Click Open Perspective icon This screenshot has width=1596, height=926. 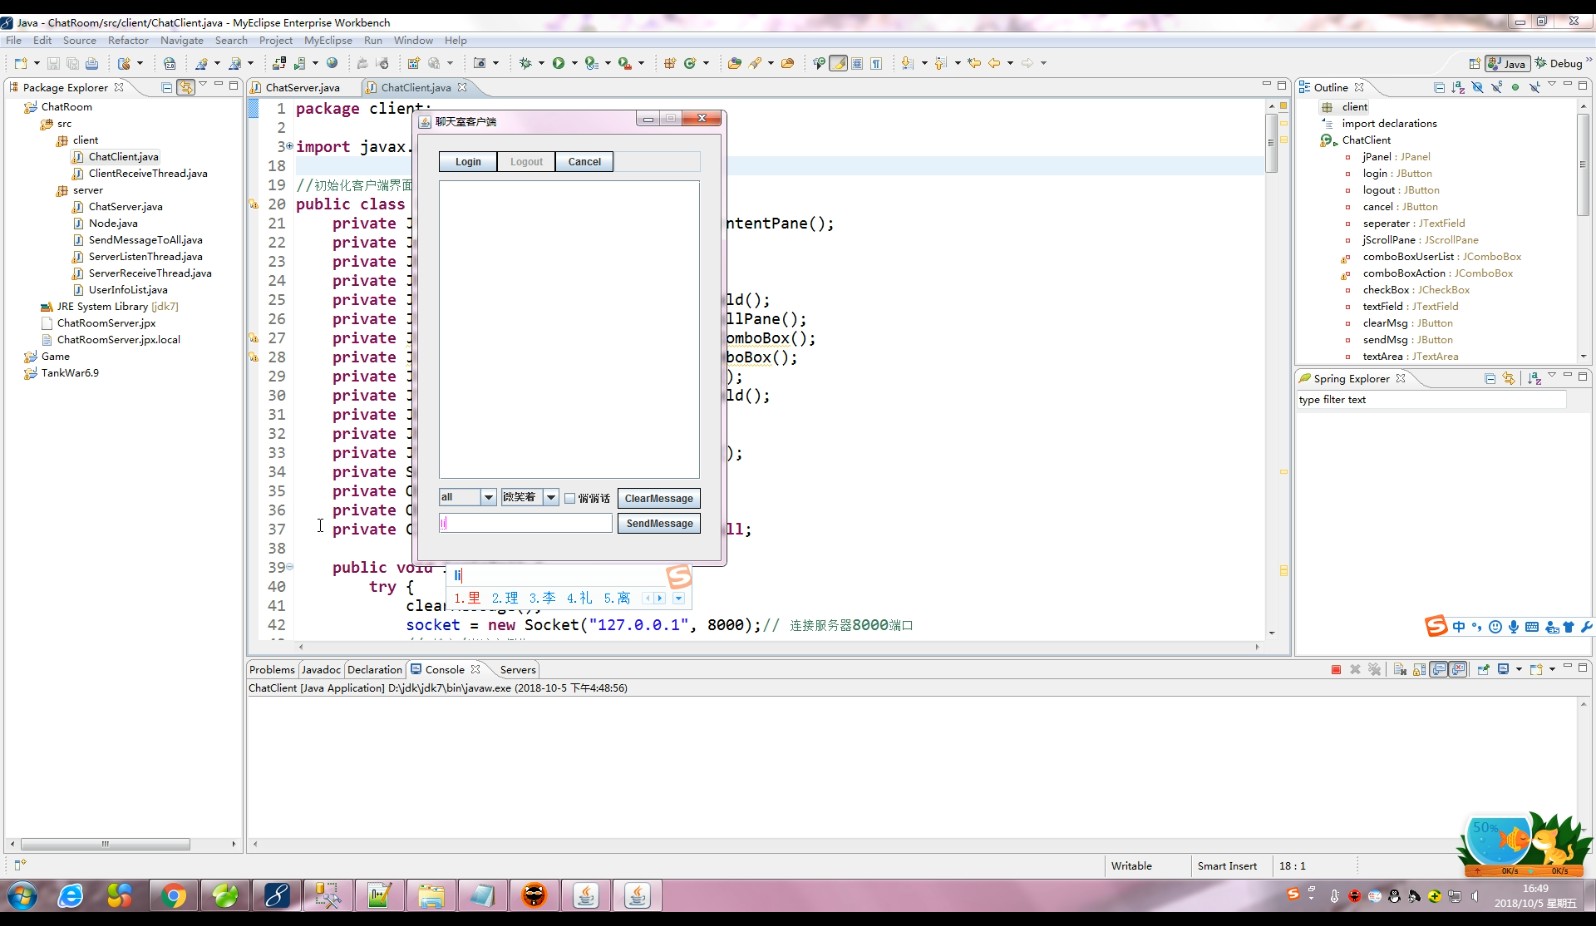(x=1474, y=63)
